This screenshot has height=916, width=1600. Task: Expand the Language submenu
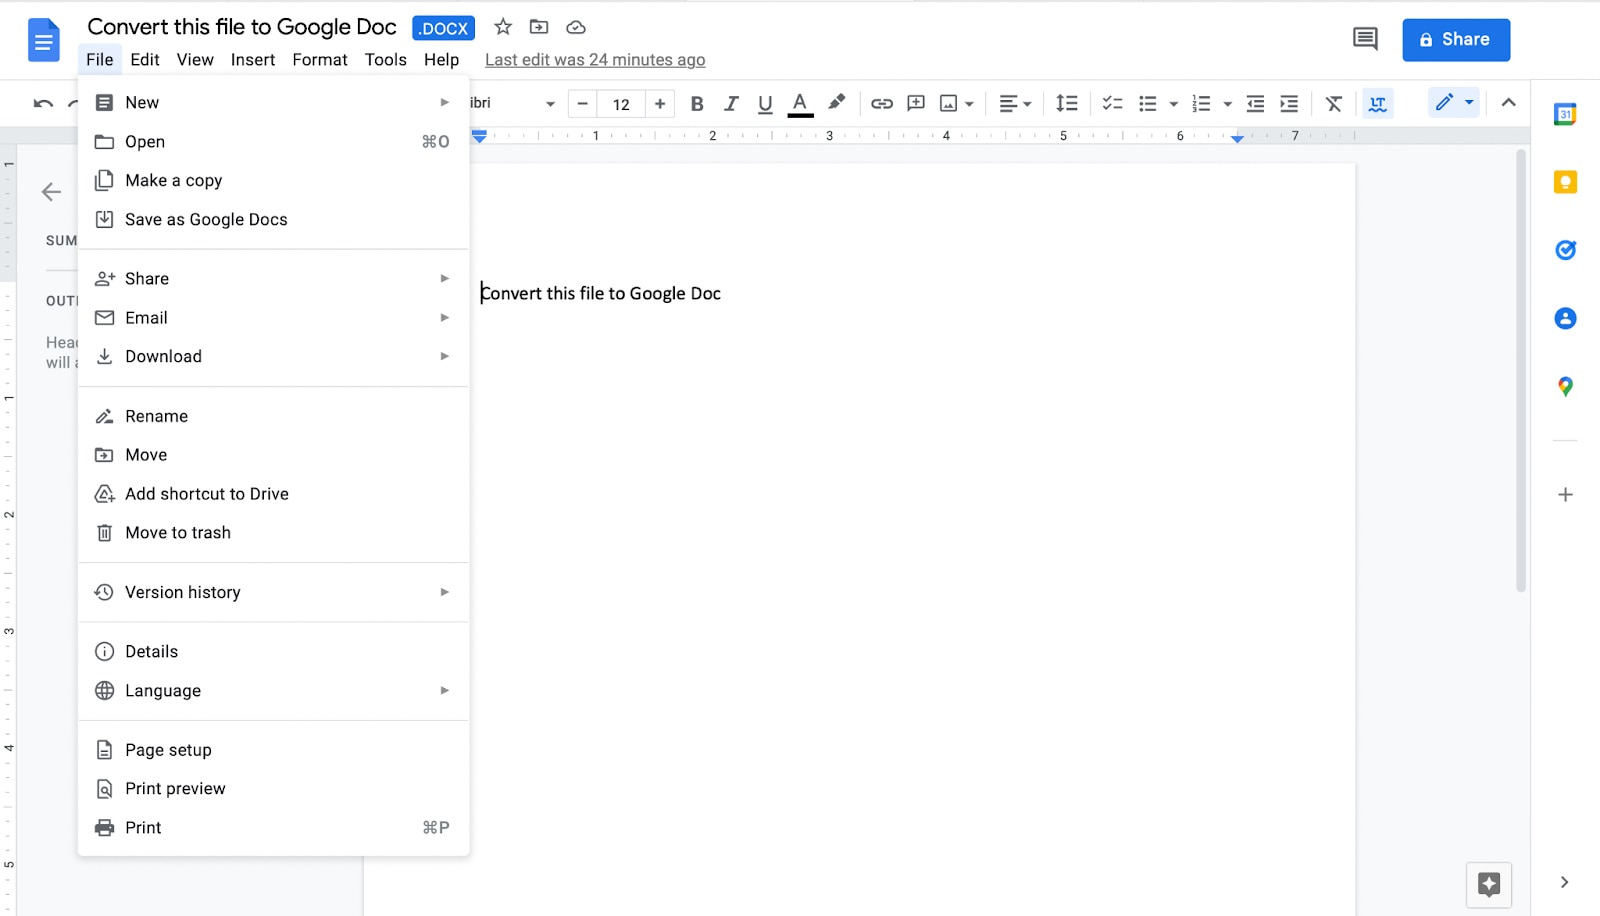(273, 690)
